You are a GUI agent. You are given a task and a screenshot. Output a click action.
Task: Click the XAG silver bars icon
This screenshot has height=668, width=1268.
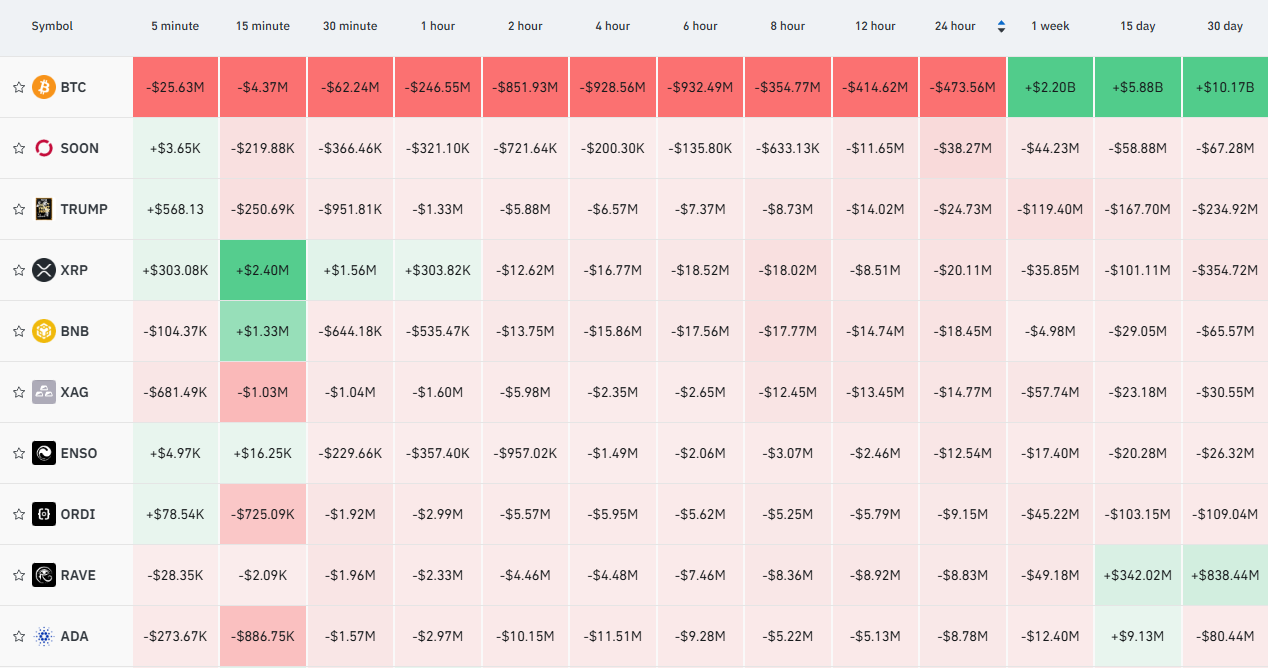(x=43, y=392)
